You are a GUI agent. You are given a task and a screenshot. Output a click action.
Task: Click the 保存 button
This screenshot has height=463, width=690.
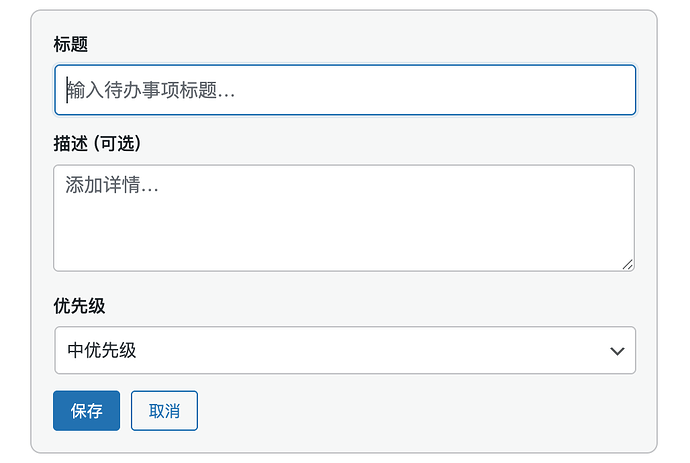87,411
